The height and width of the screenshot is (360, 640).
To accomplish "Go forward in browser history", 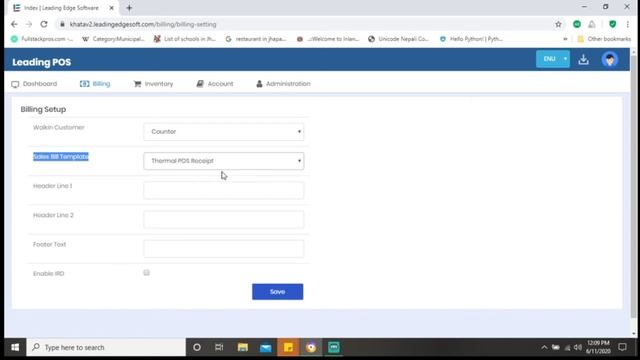I will [29, 24].
